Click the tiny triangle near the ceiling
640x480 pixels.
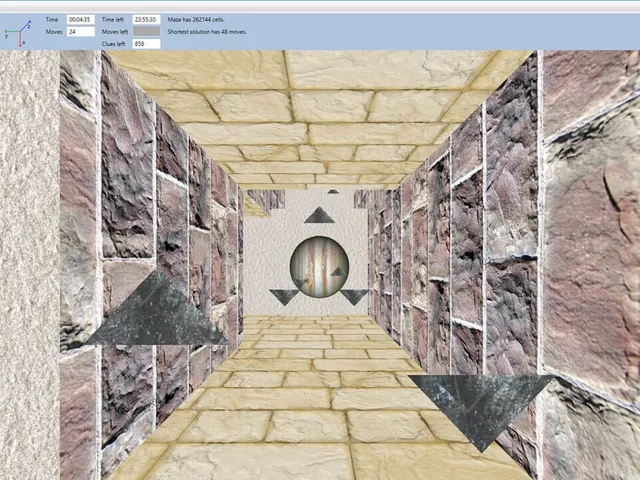(333, 191)
